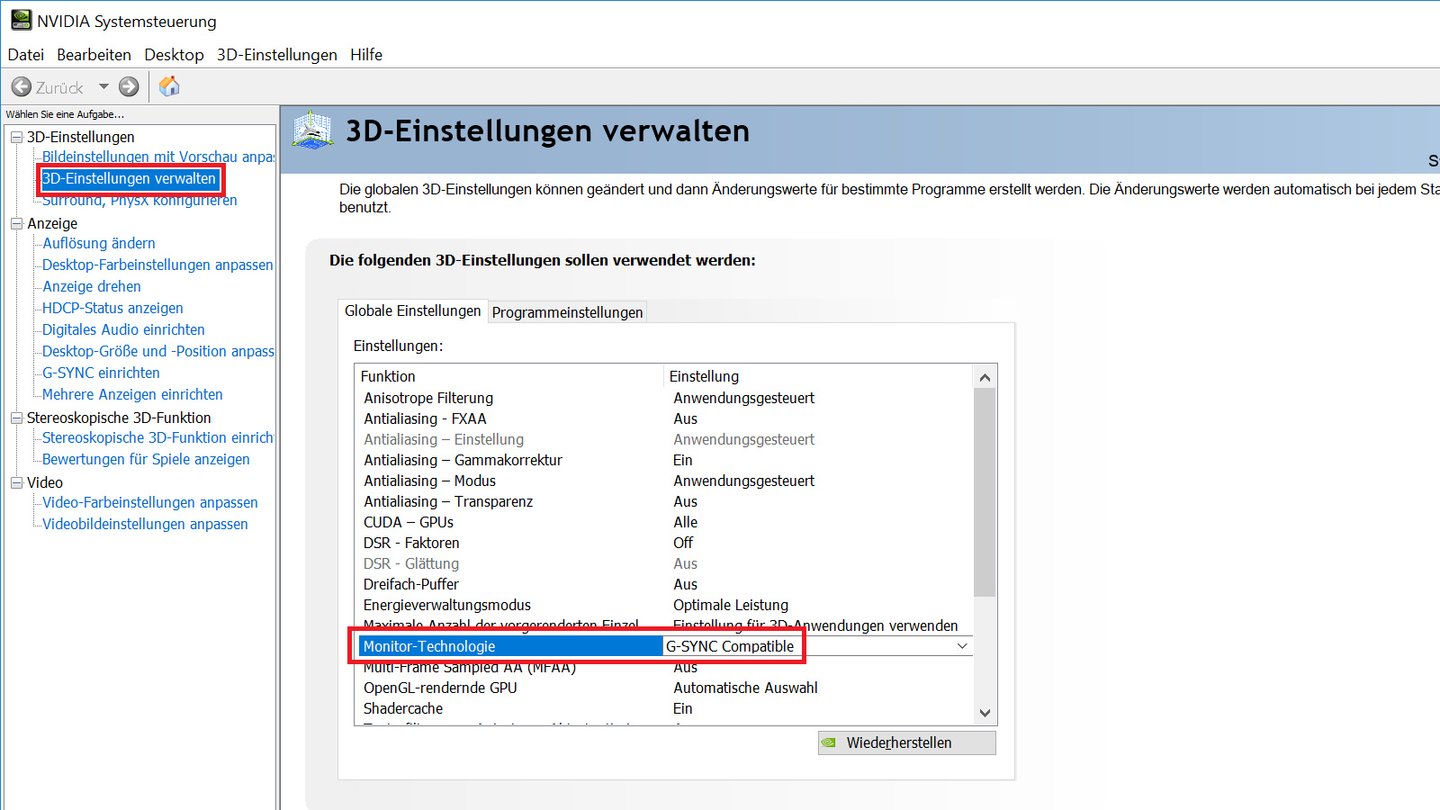The image size is (1440, 810).
Task: Switch to Programmeinstellungen tab
Action: pos(568,312)
